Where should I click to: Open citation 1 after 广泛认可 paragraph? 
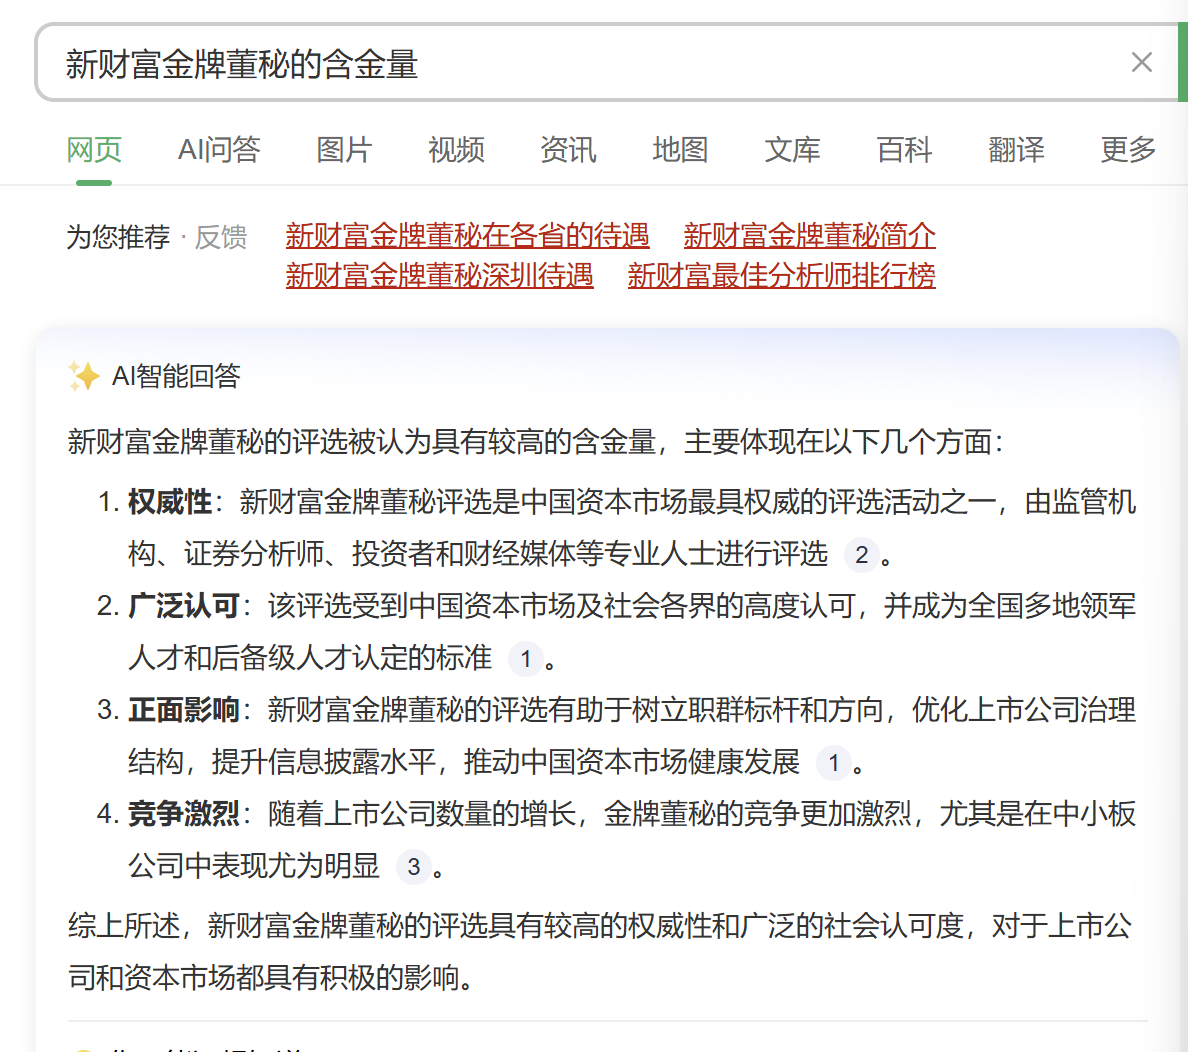pyautogui.click(x=526, y=659)
